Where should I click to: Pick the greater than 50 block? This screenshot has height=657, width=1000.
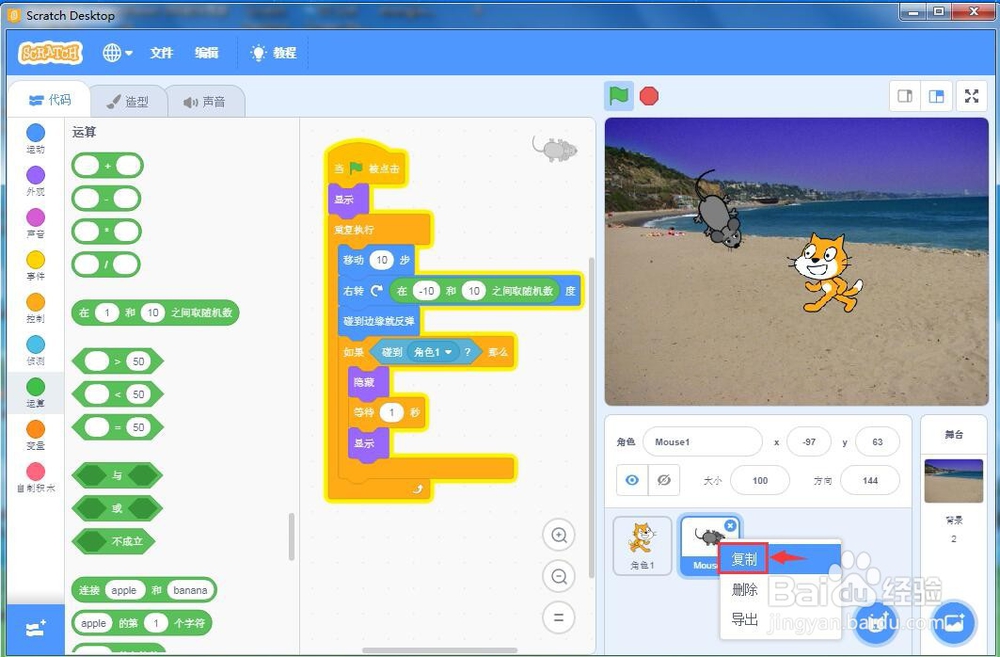coord(117,361)
